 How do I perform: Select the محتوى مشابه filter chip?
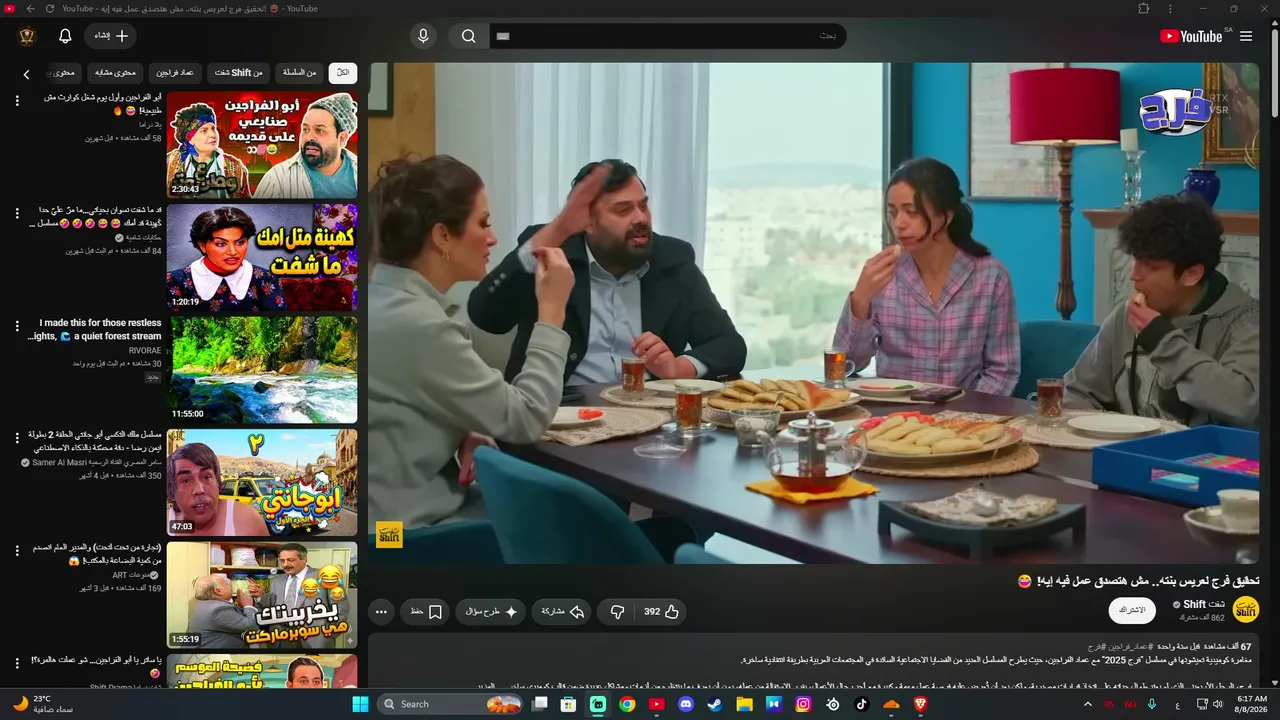pos(116,73)
